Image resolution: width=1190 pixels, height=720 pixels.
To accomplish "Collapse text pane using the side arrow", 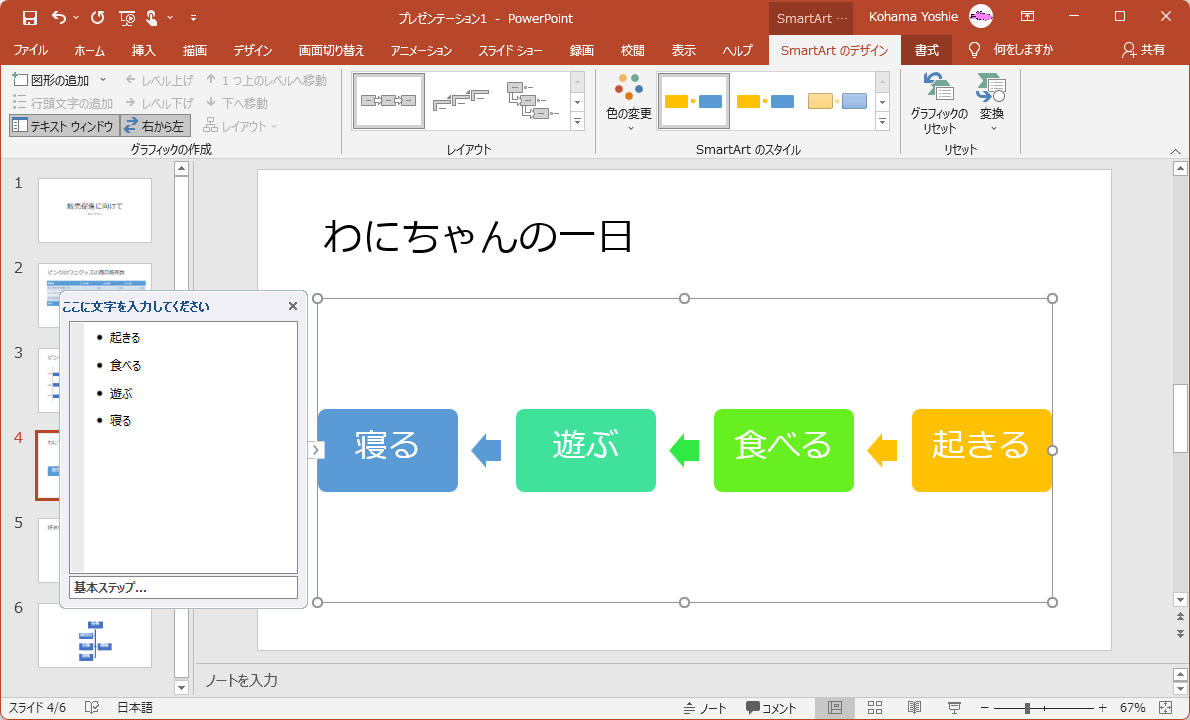I will click(x=316, y=450).
